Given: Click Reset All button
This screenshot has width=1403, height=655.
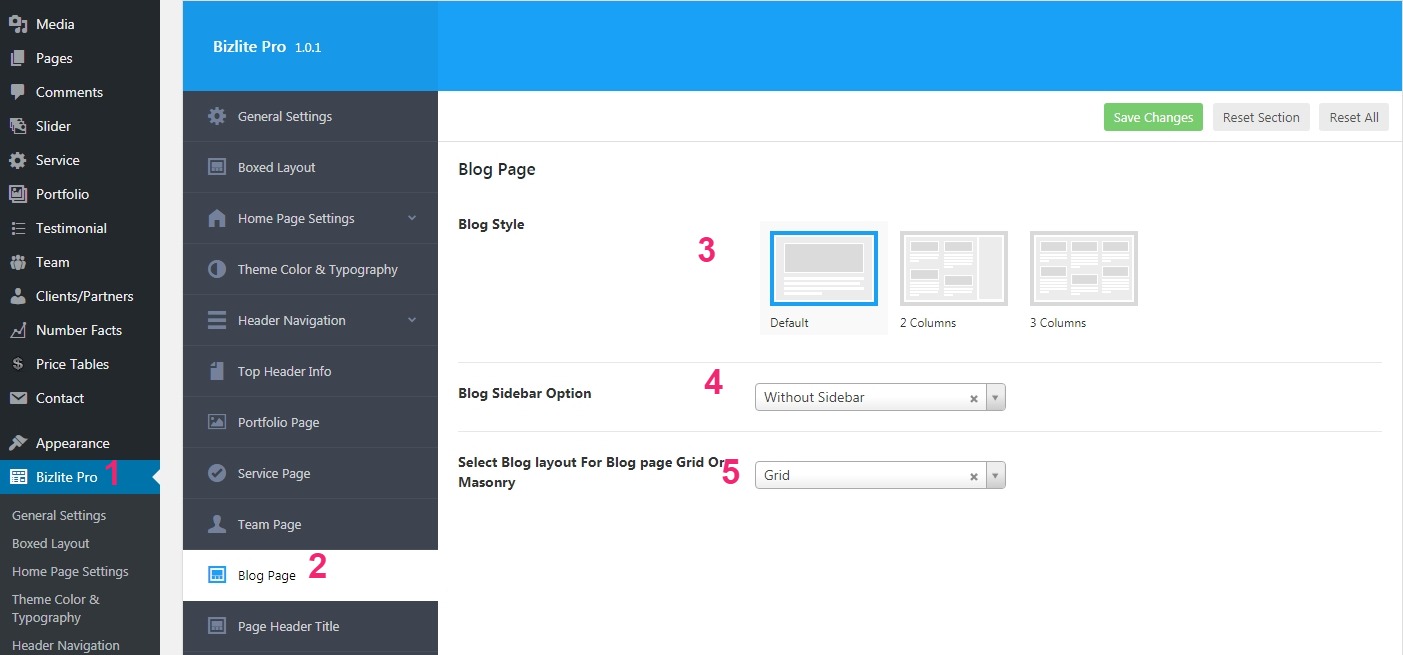Looking at the screenshot, I should [x=1354, y=117].
